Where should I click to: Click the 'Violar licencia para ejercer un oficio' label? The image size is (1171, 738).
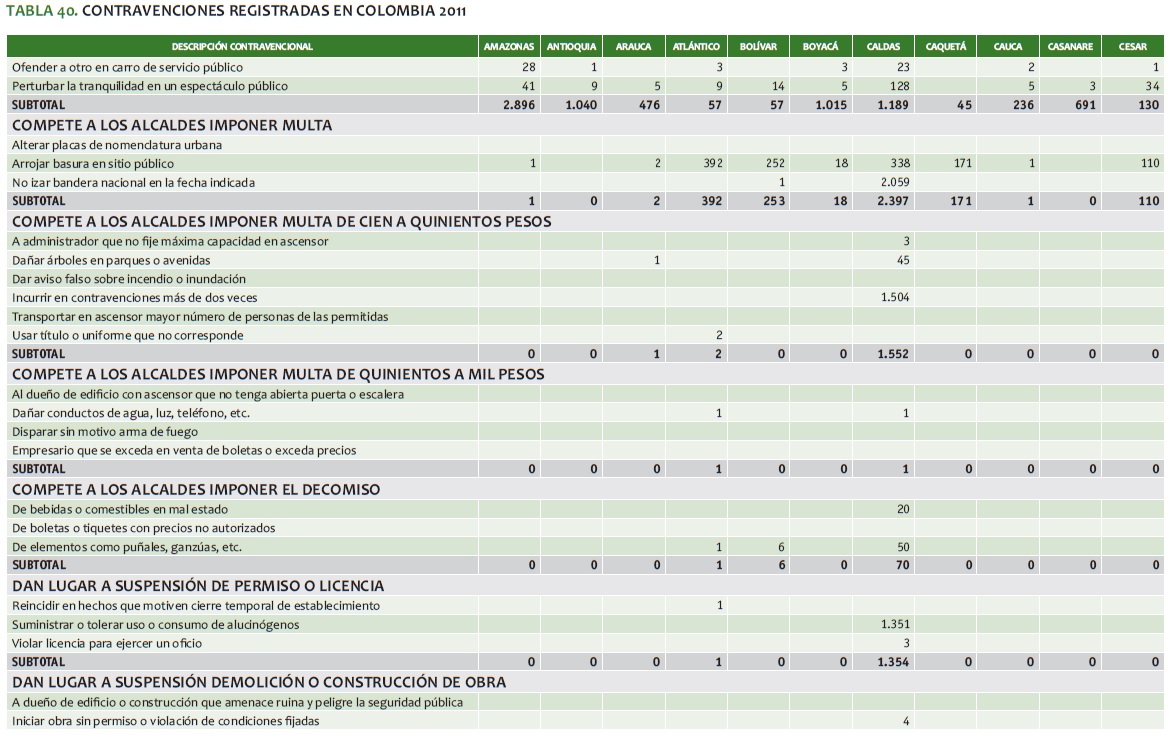coord(107,643)
